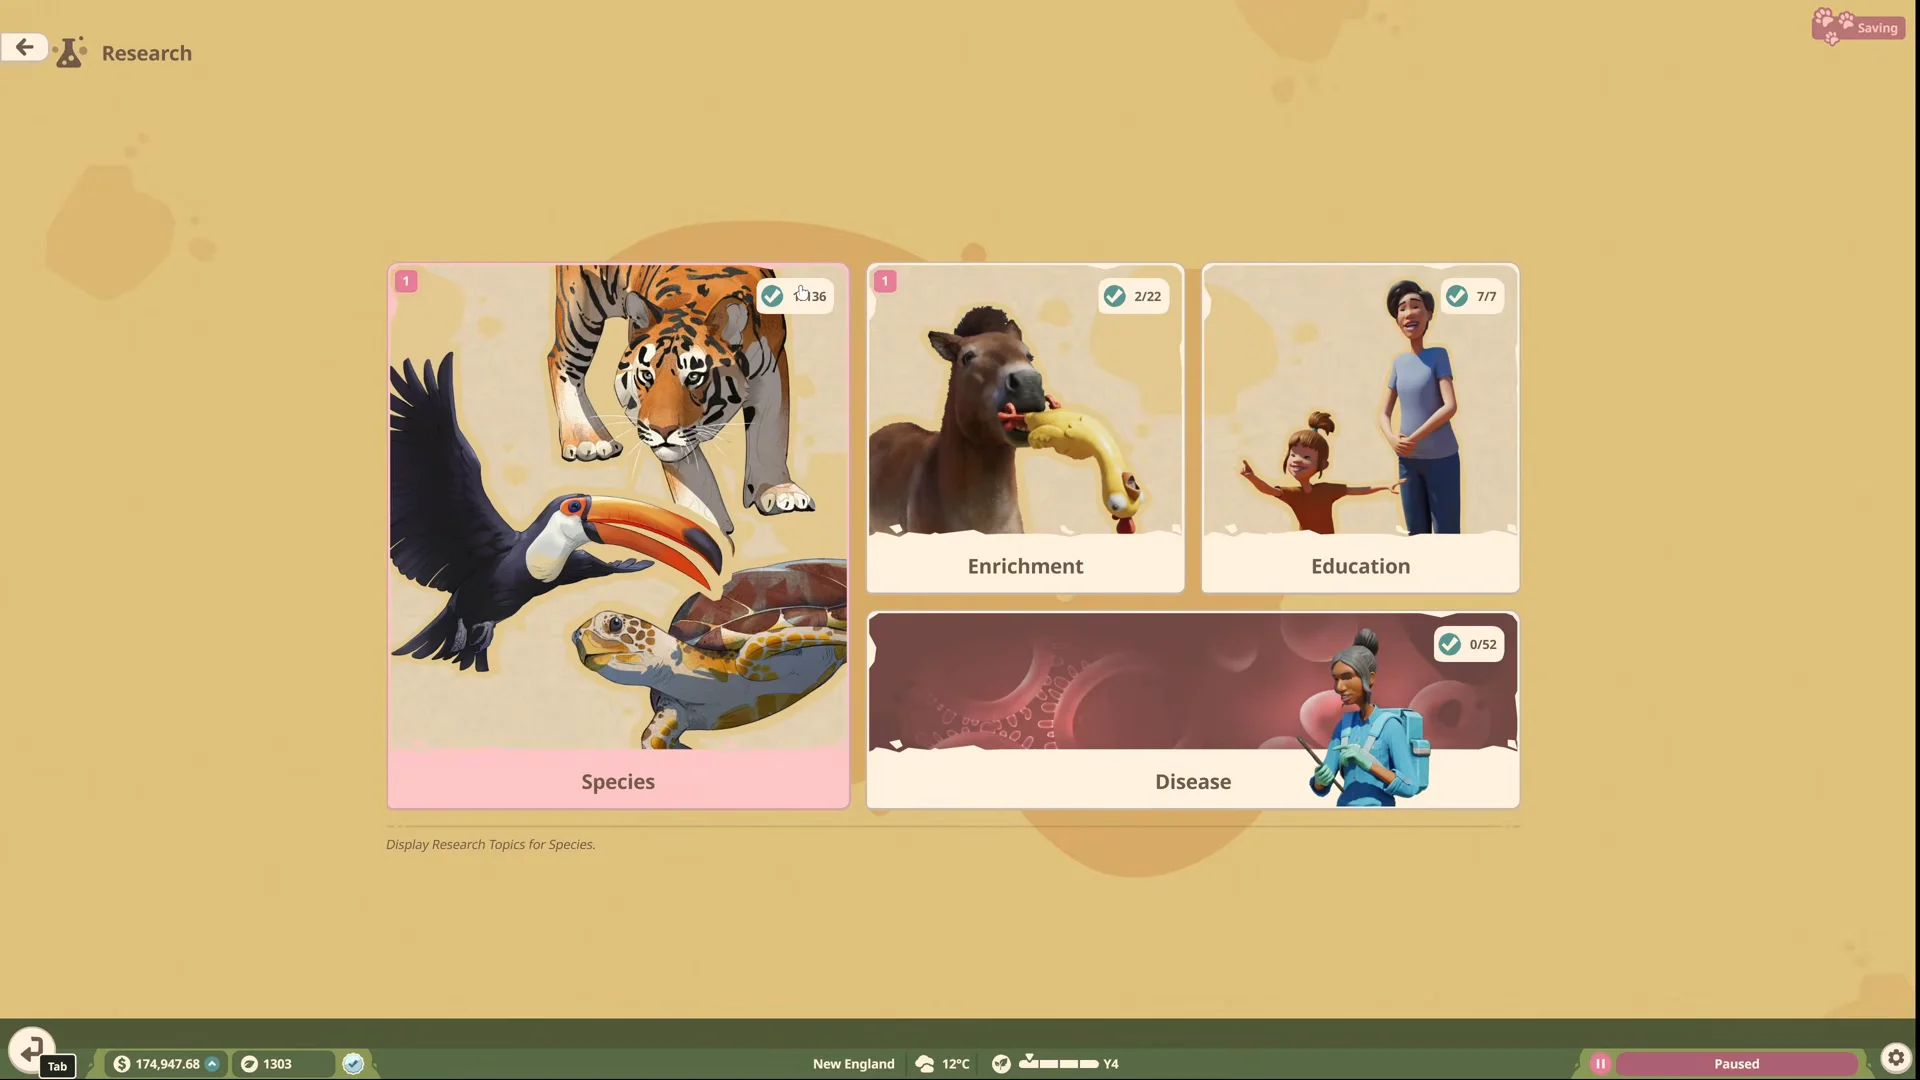This screenshot has height=1080, width=1920.
Task: Click the New England location label
Action: [853, 1064]
